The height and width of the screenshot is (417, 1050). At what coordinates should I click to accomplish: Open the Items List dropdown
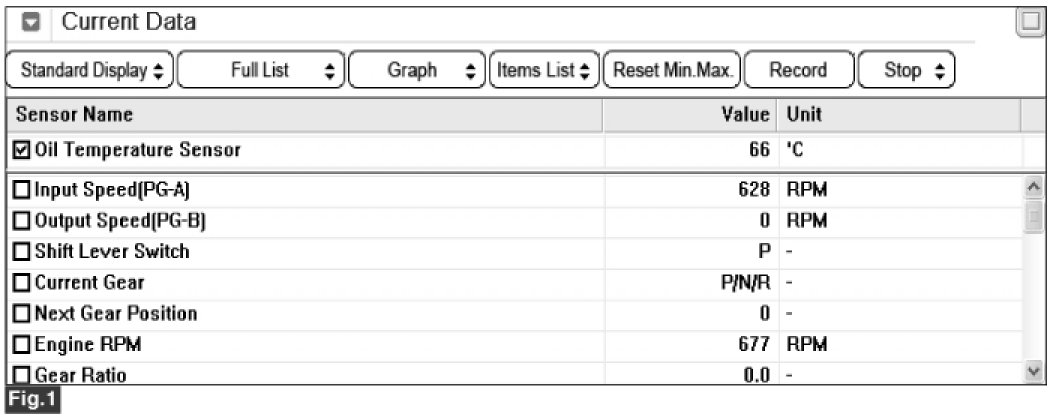click(x=544, y=70)
